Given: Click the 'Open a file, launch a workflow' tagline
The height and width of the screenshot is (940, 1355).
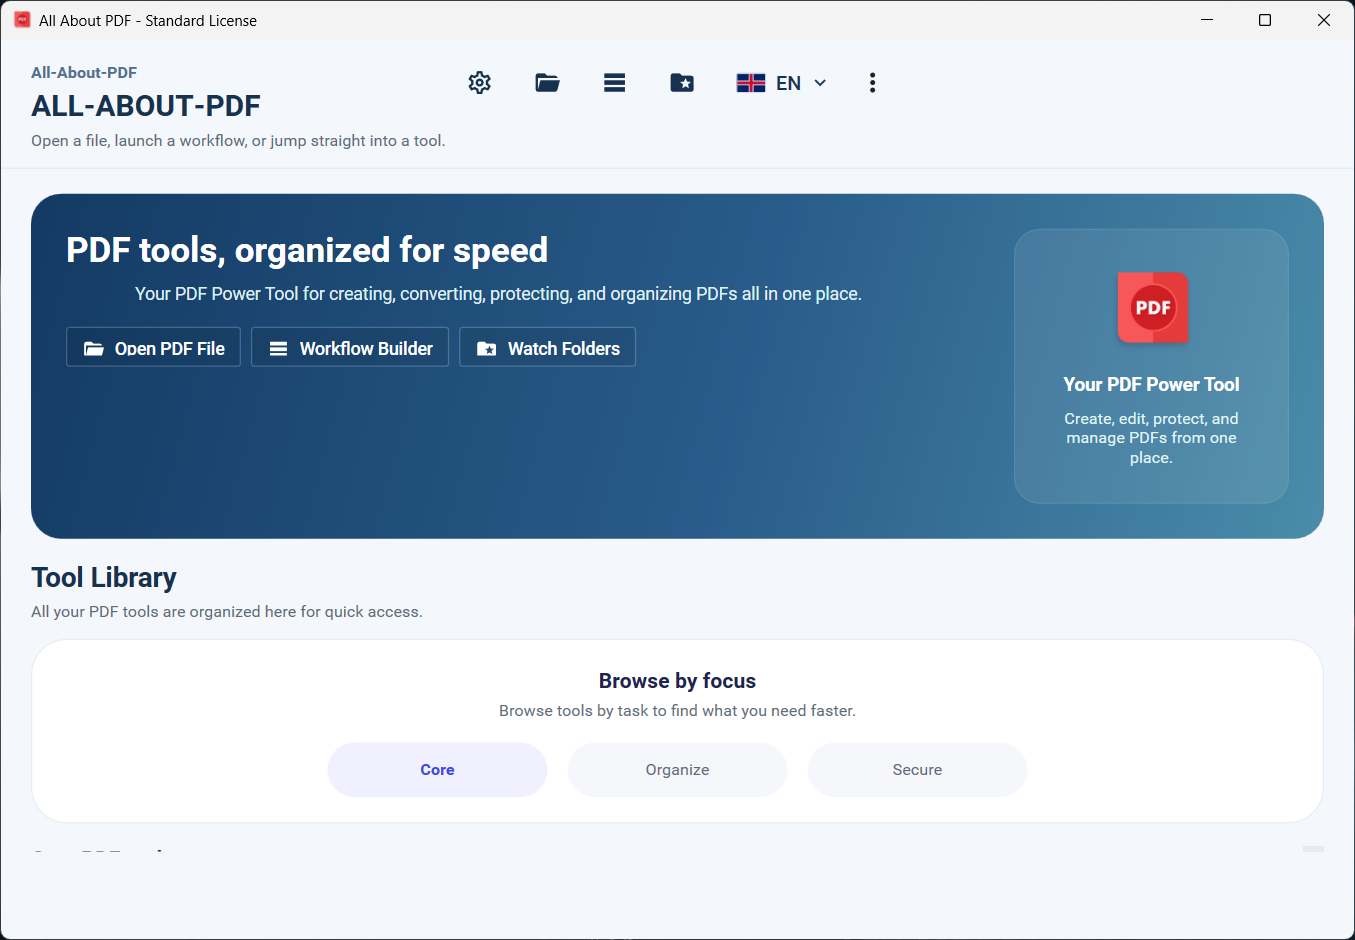Looking at the screenshot, I should [238, 141].
